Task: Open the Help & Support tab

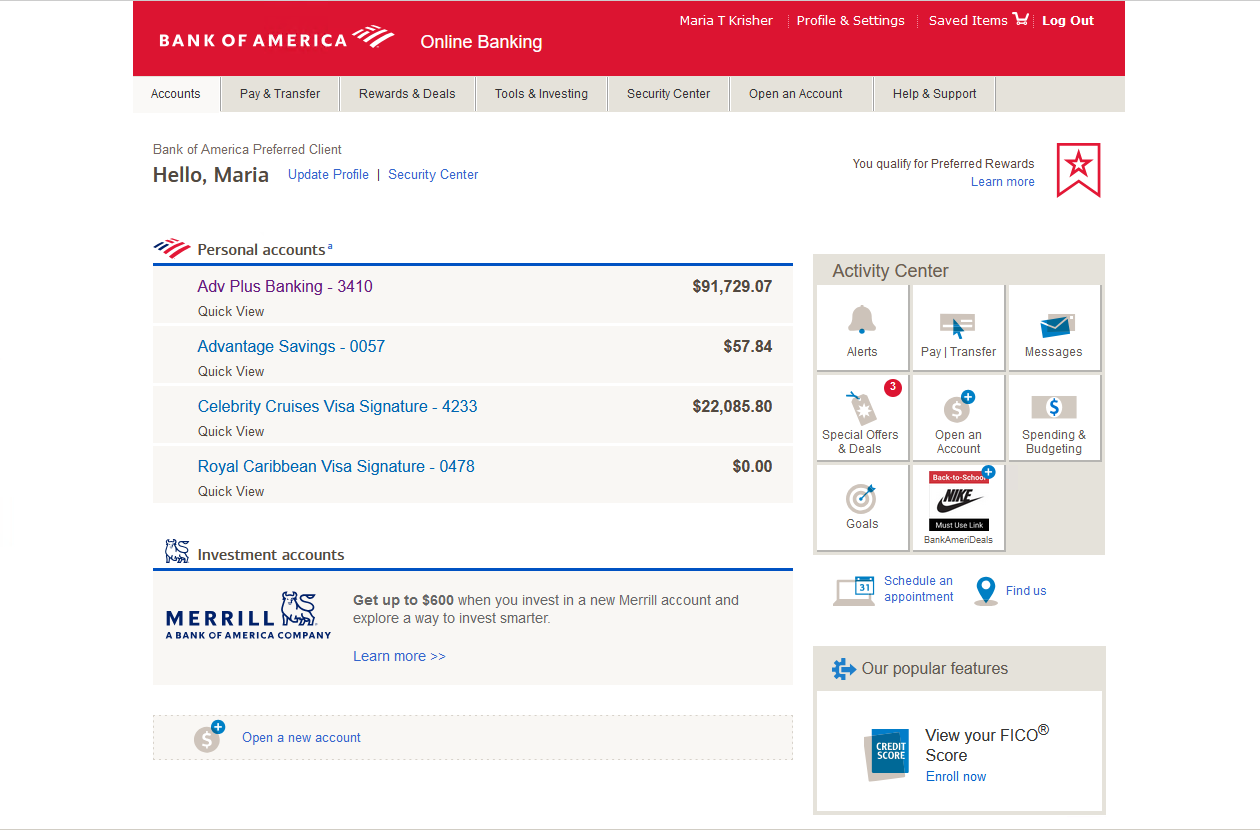Action: 934,94
